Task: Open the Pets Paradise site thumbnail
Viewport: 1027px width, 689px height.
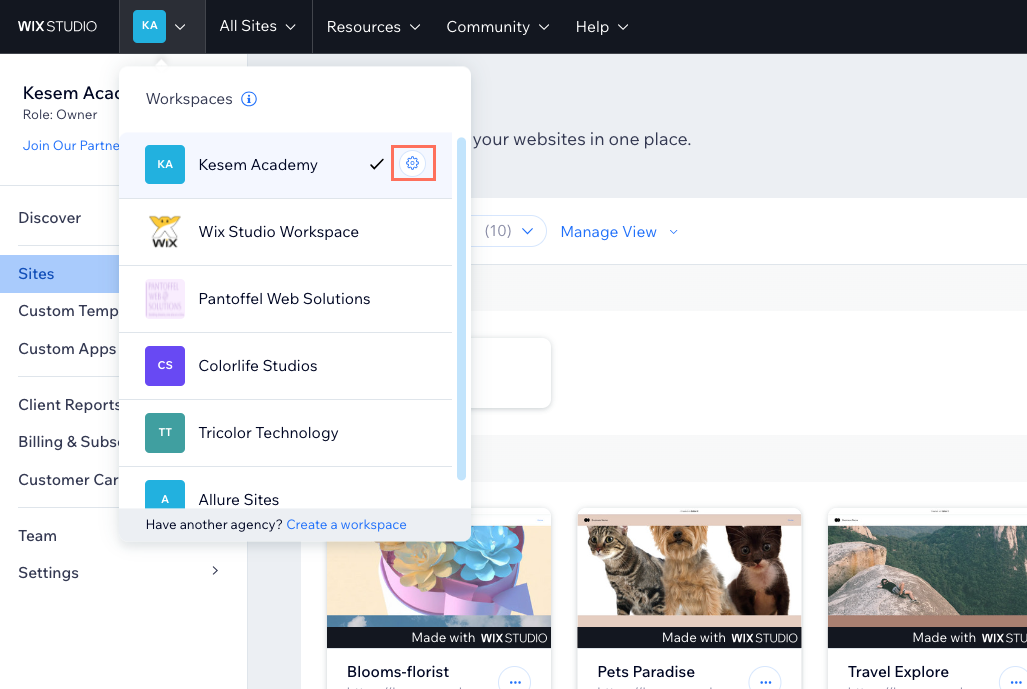Action: 689,578
